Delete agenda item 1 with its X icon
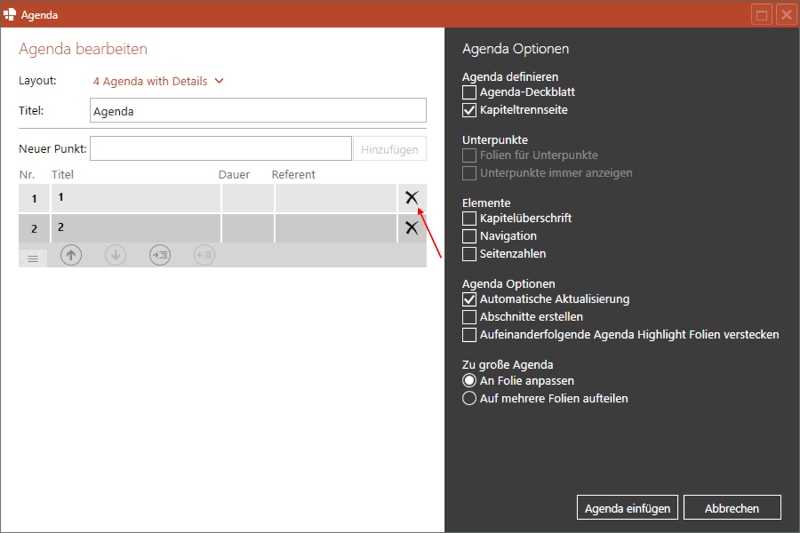 (411, 198)
